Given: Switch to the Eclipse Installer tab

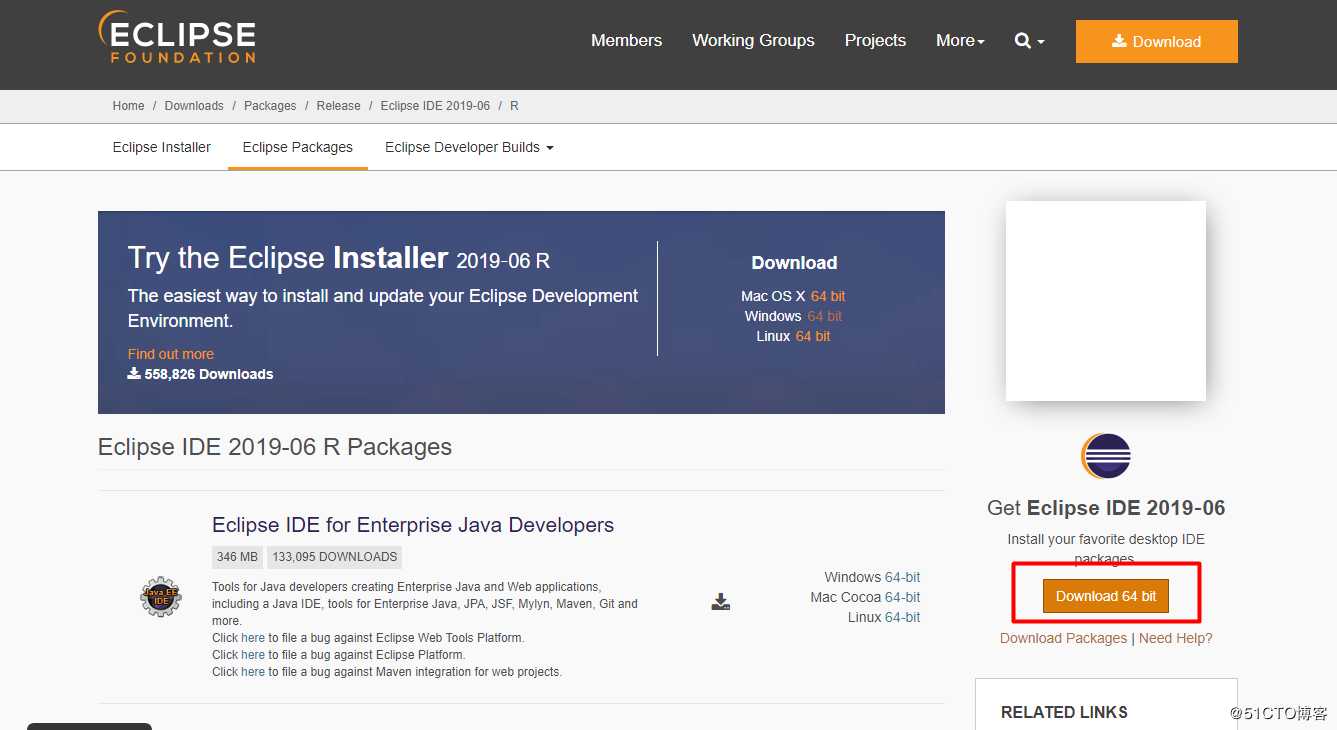Looking at the screenshot, I should pos(162,147).
